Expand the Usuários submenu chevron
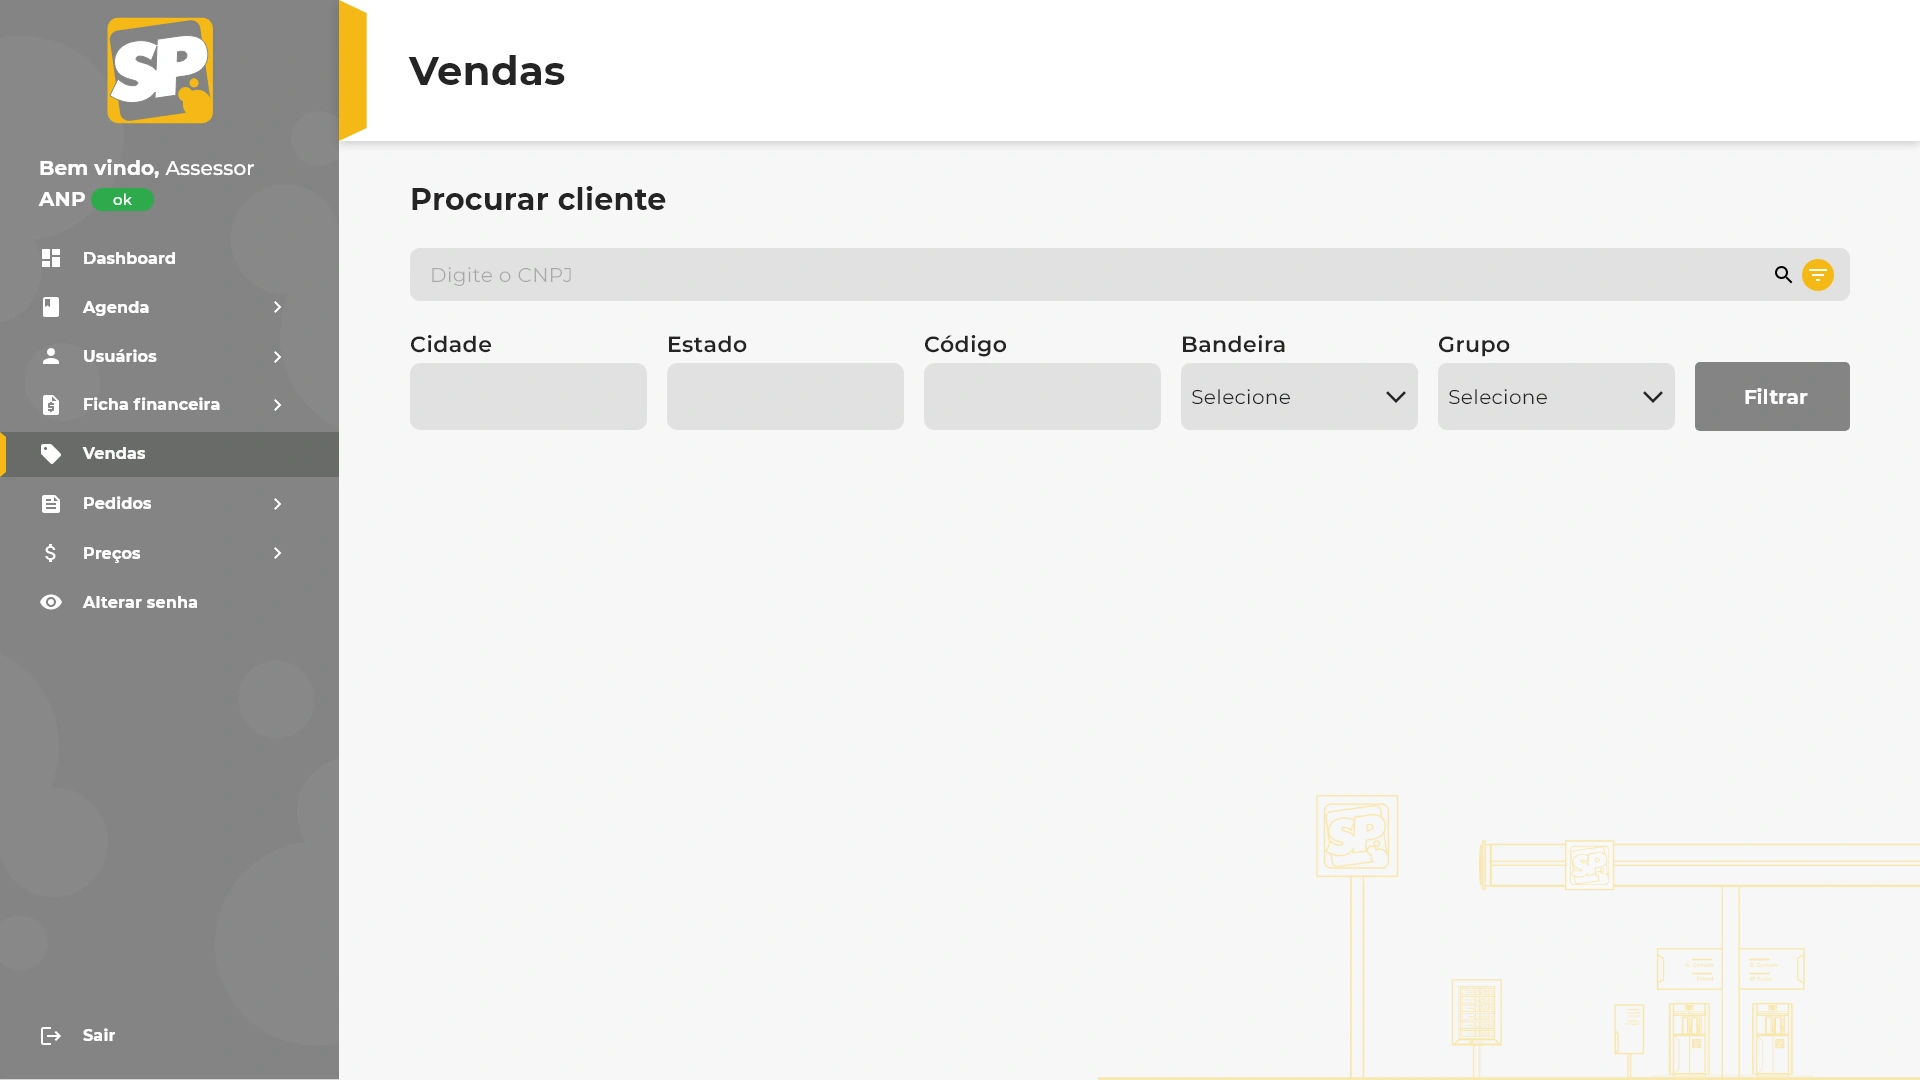1920x1080 pixels. (278, 357)
